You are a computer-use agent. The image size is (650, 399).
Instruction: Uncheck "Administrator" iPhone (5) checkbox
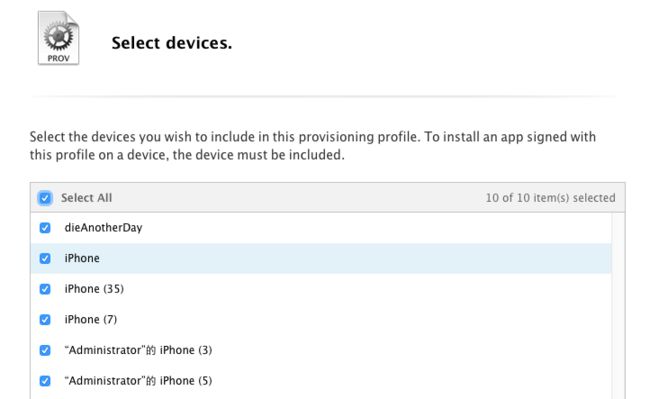[x=45, y=381]
